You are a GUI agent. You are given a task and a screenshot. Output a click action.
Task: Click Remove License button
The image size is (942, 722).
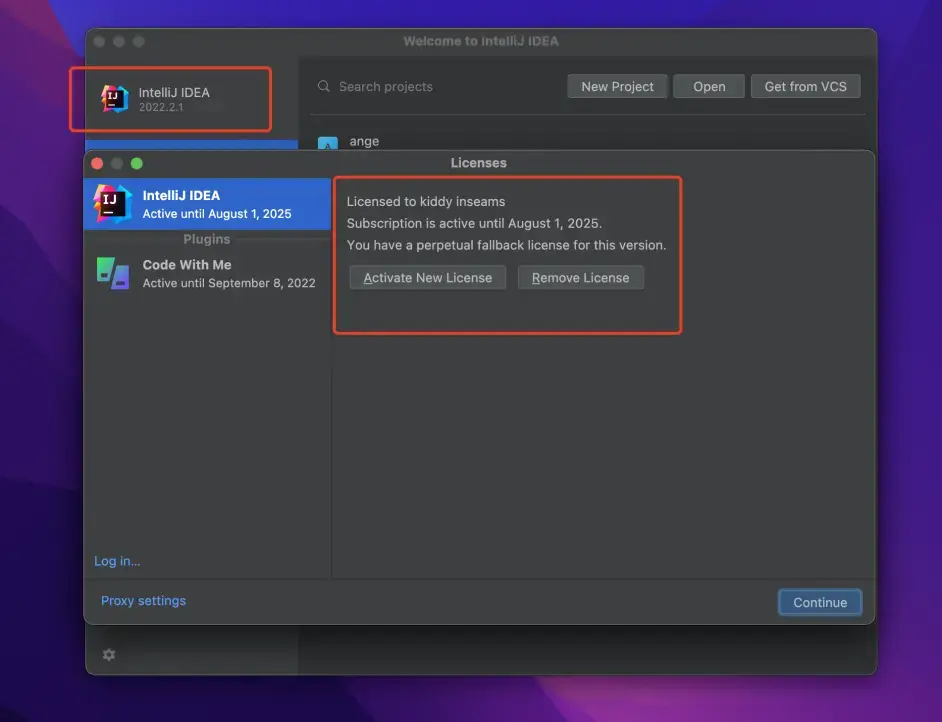coord(580,278)
